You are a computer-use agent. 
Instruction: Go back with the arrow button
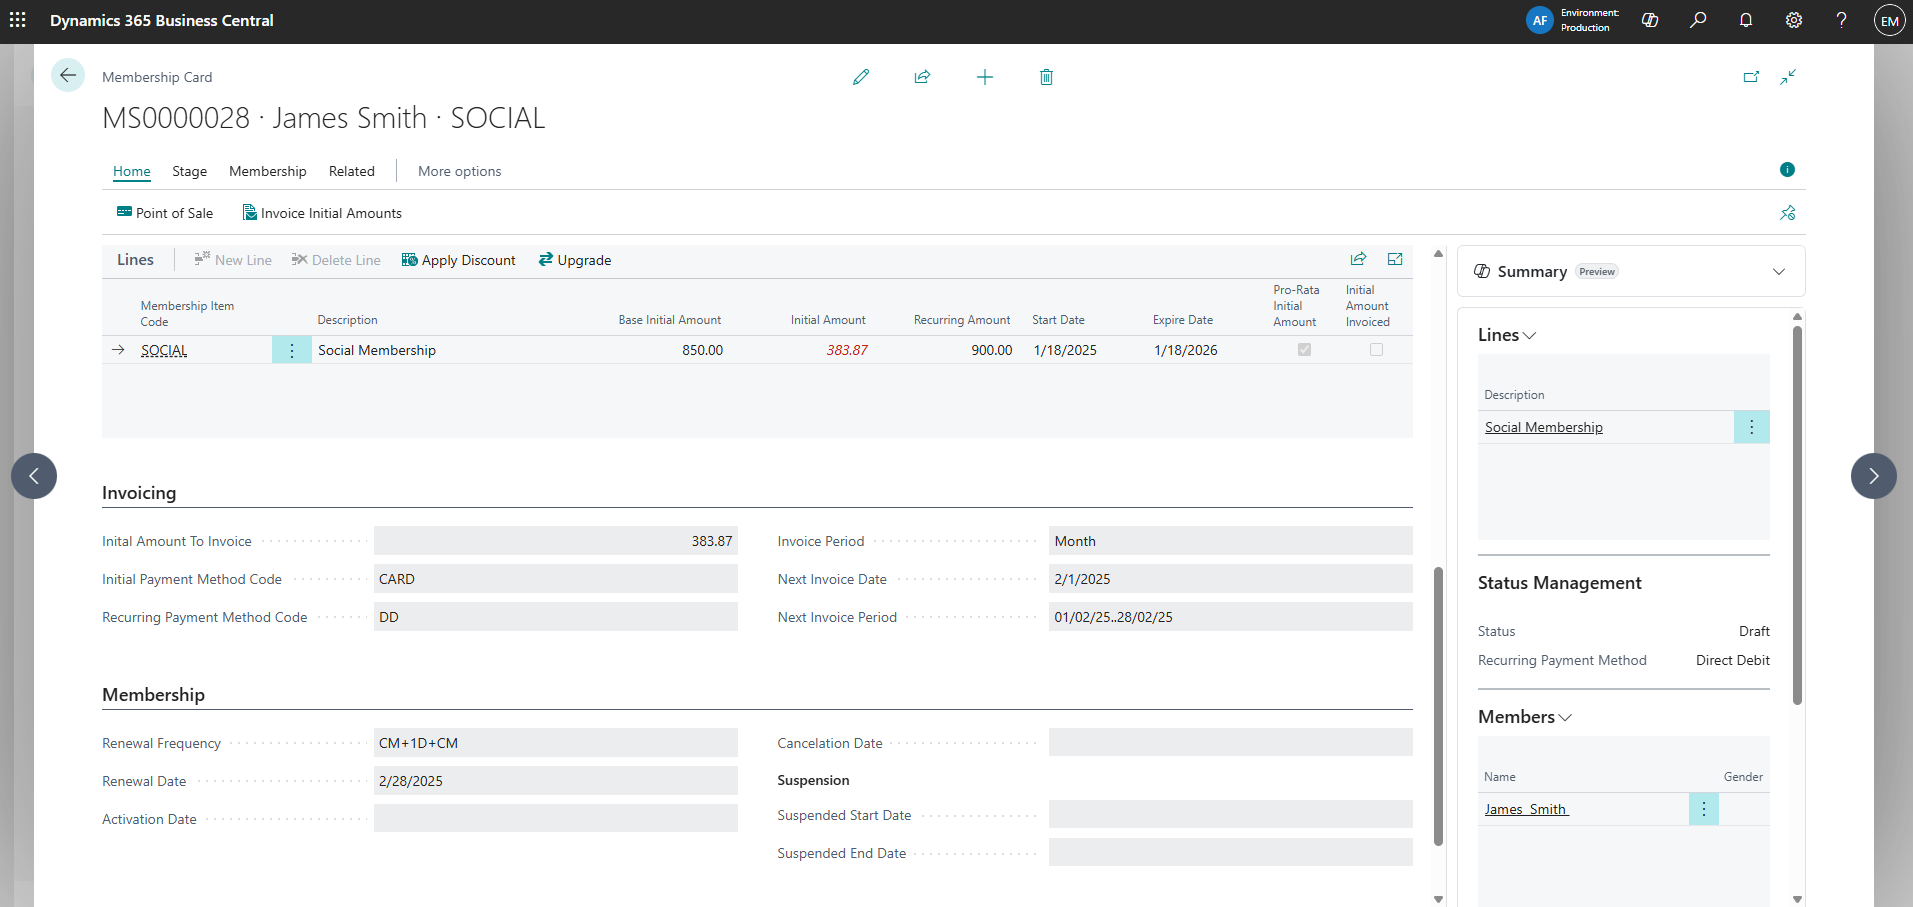pyautogui.click(x=68, y=75)
